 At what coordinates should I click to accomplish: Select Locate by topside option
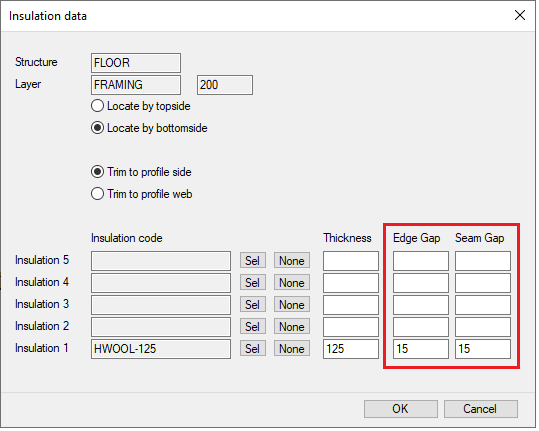pyautogui.click(x=141, y=106)
